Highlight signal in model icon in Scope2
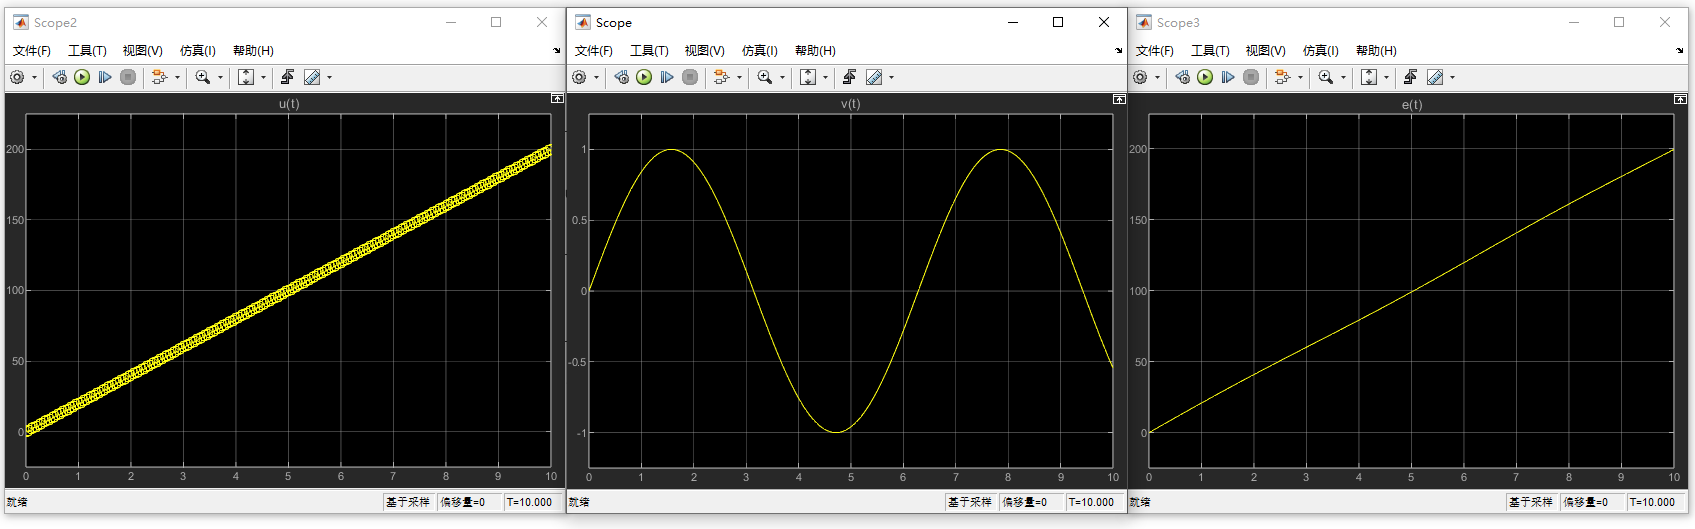The width and height of the screenshot is (1695, 529). tap(159, 77)
